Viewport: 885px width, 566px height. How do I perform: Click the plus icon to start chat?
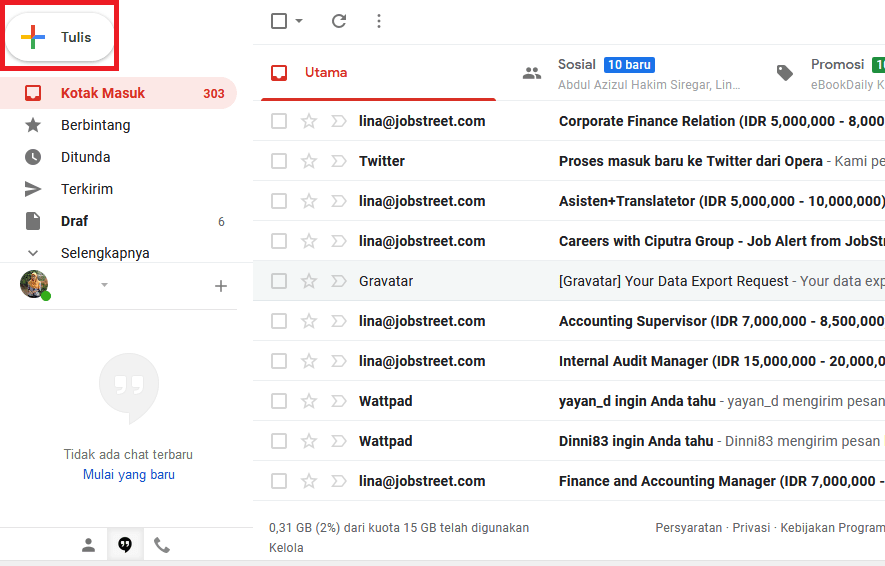221,286
